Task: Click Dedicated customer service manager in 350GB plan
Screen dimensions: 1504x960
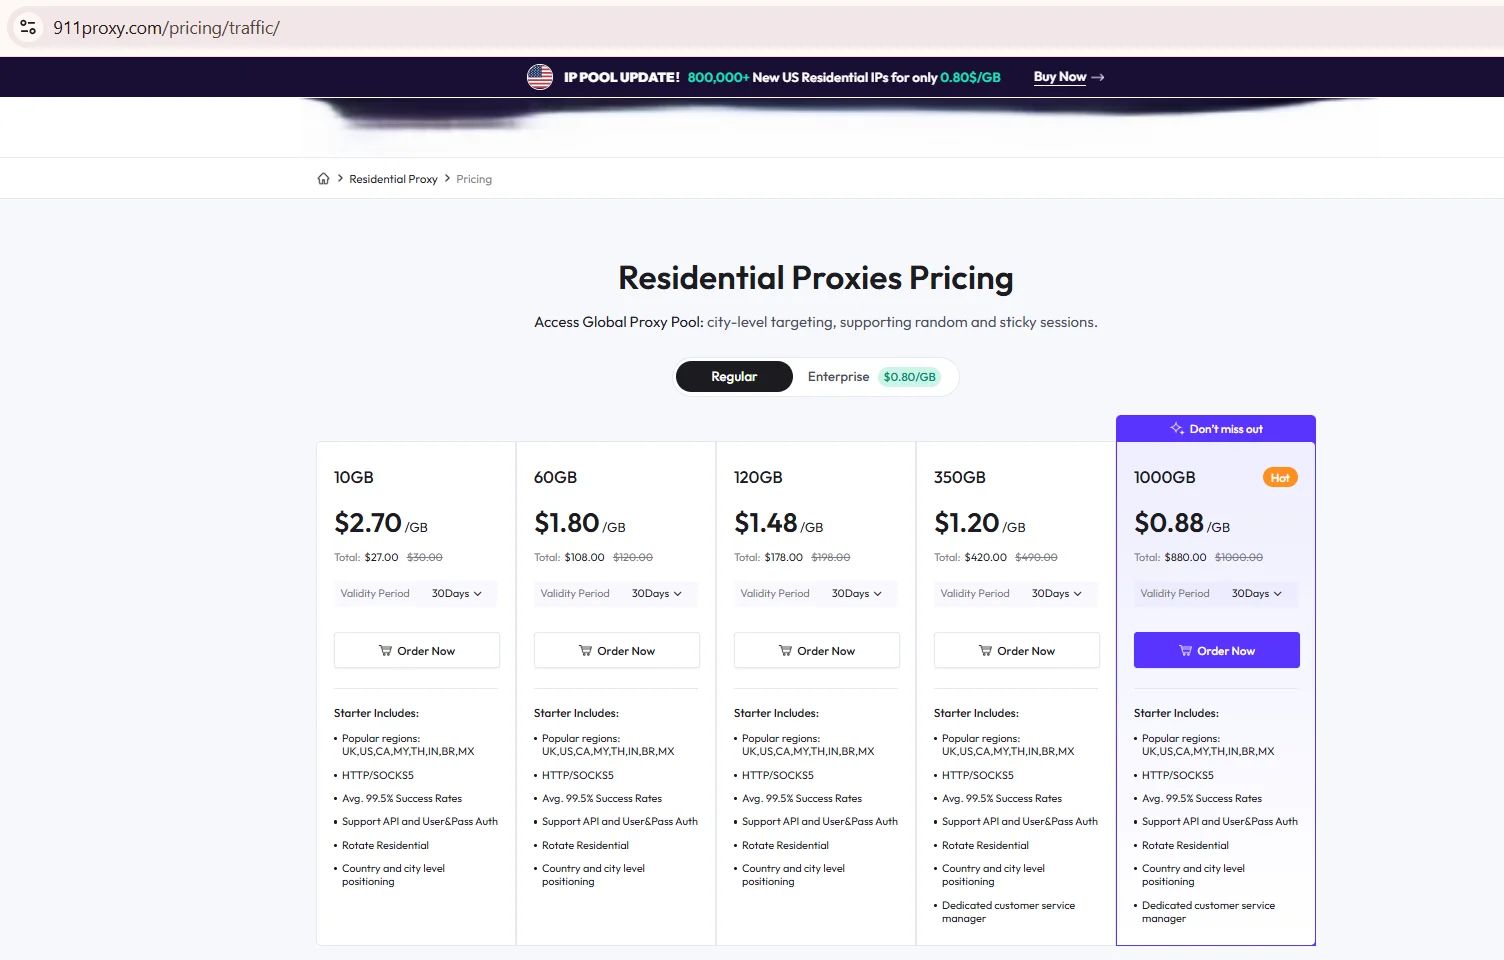Action: pyautogui.click(x=1008, y=912)
